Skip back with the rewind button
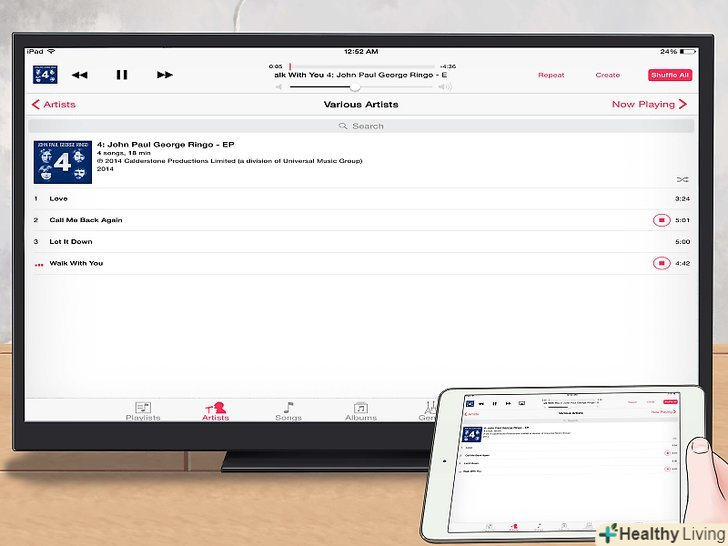This screenshot has width=728, height=546. (x=79, y=75)
